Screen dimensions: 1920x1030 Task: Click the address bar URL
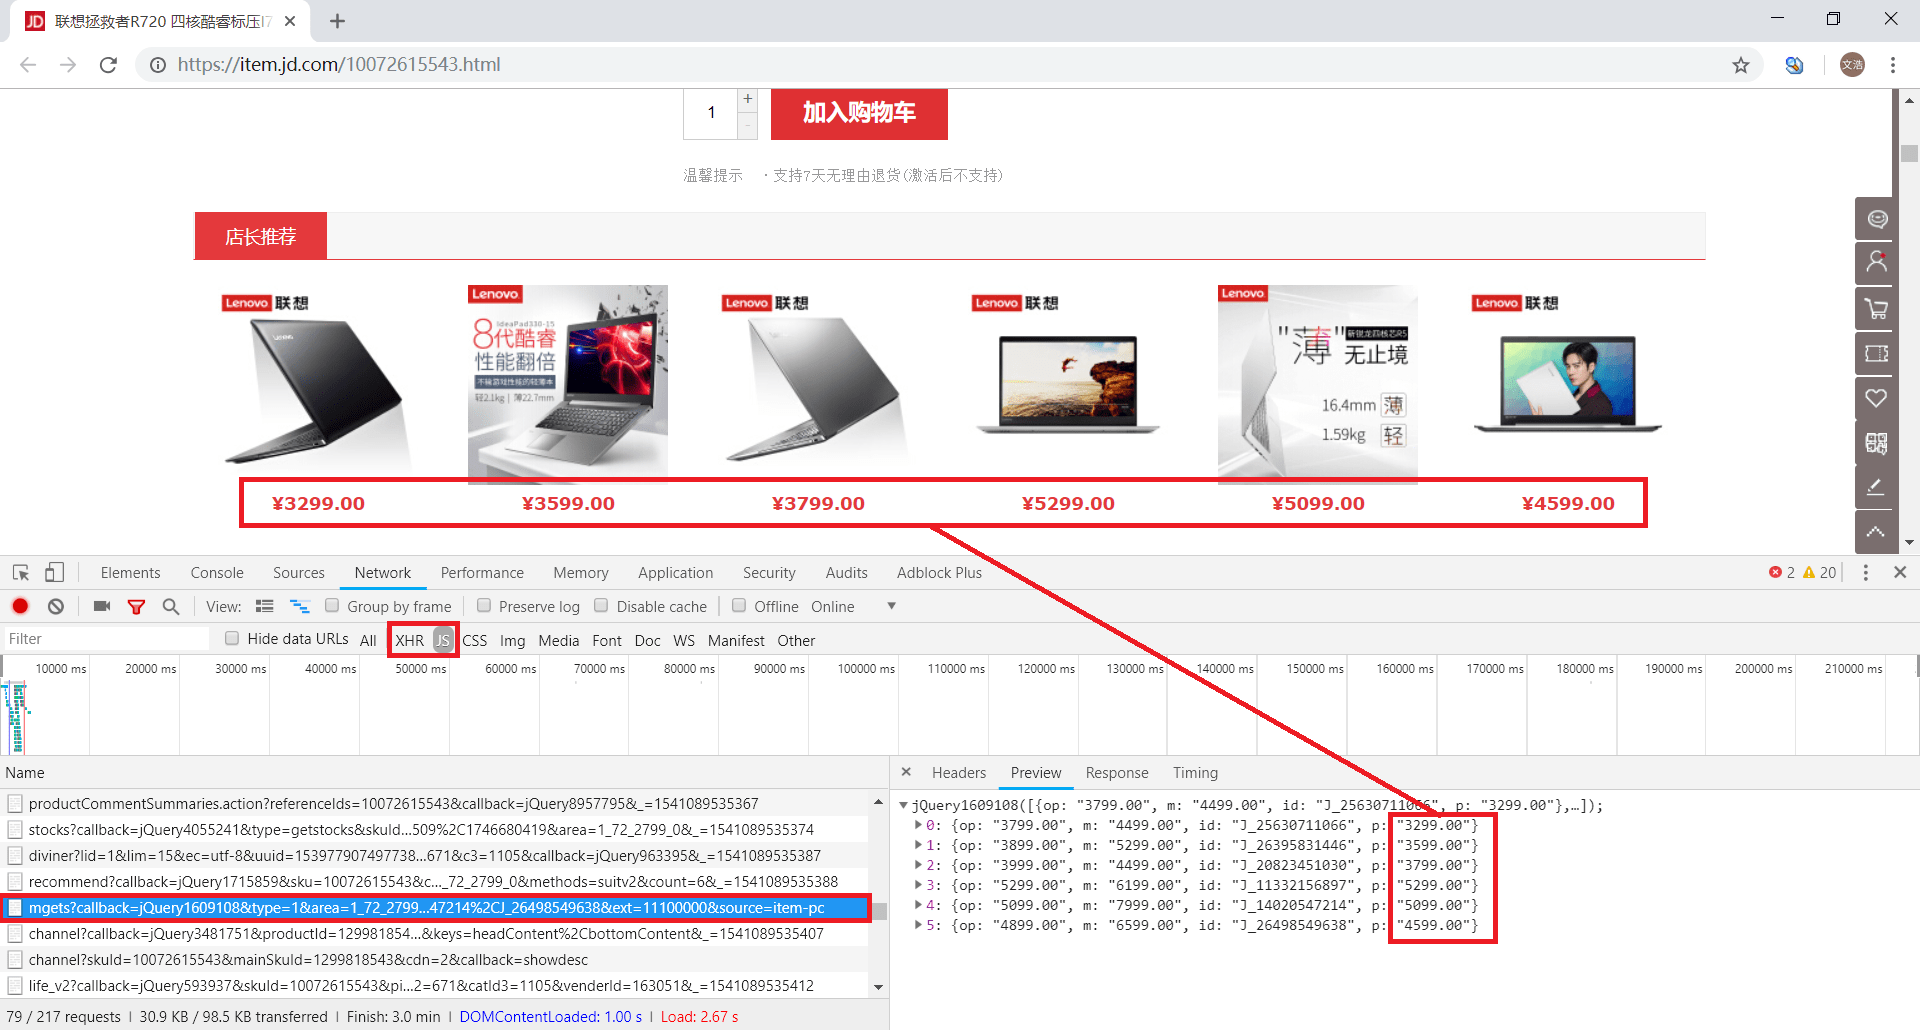point(339,65)
